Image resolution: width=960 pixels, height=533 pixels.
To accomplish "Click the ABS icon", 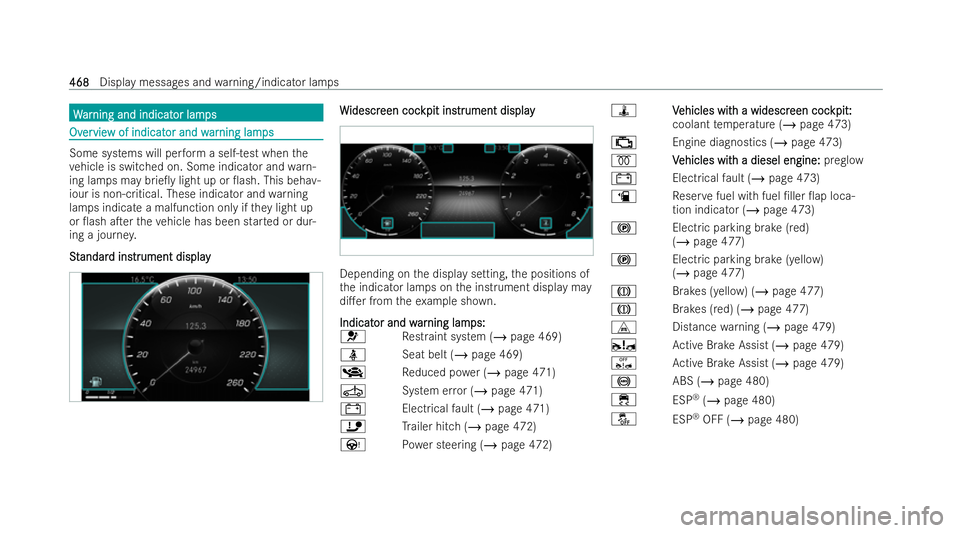I will click(623, 381).
